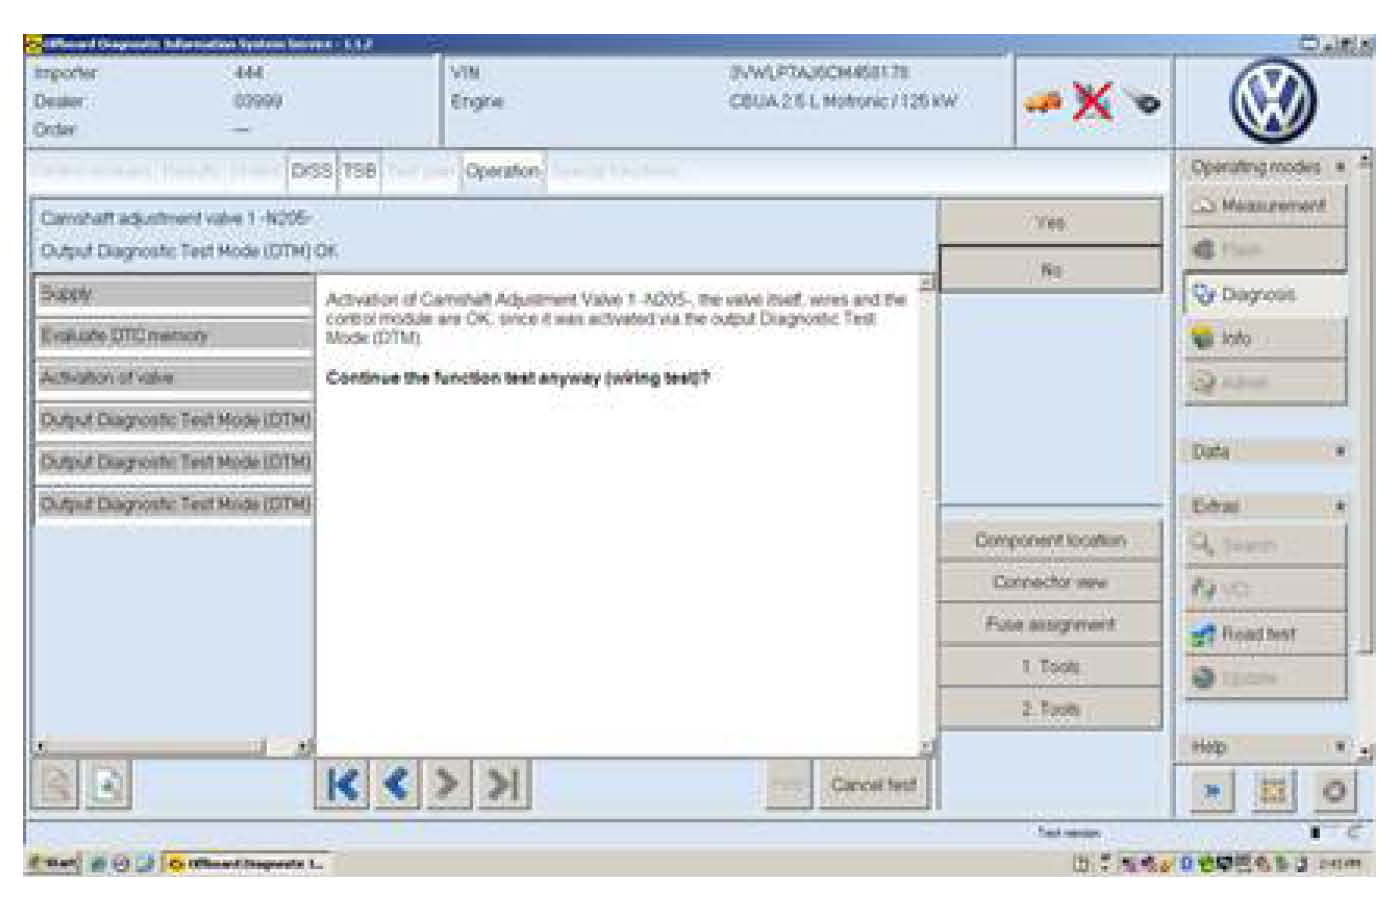This screenshot has width=1388, height=901.
Task: Jump to first step with blue arrow
Action: [342, 785]
